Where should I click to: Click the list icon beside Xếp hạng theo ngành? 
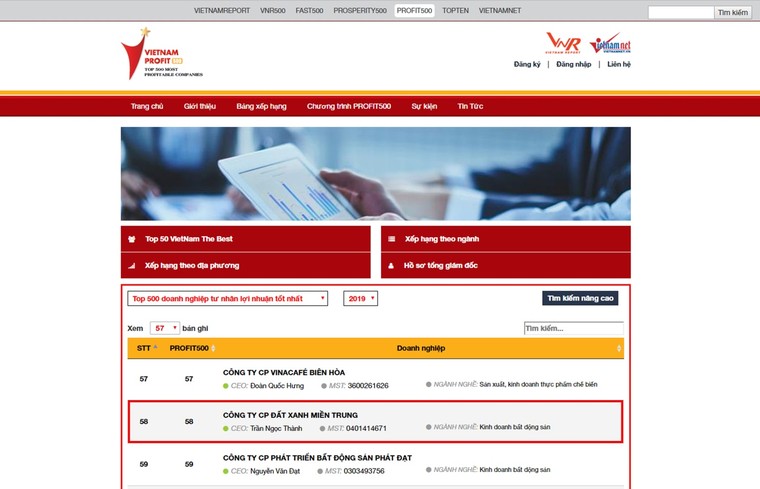coord(392,239)
